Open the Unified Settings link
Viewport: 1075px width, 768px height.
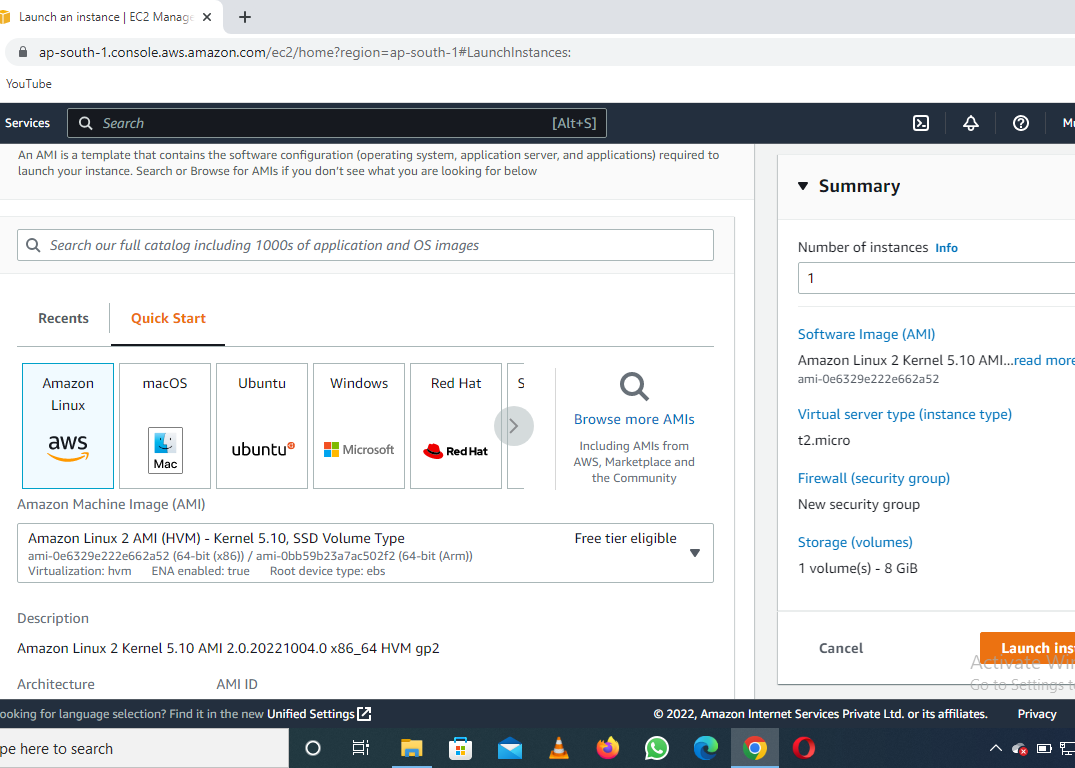point(319,714)
